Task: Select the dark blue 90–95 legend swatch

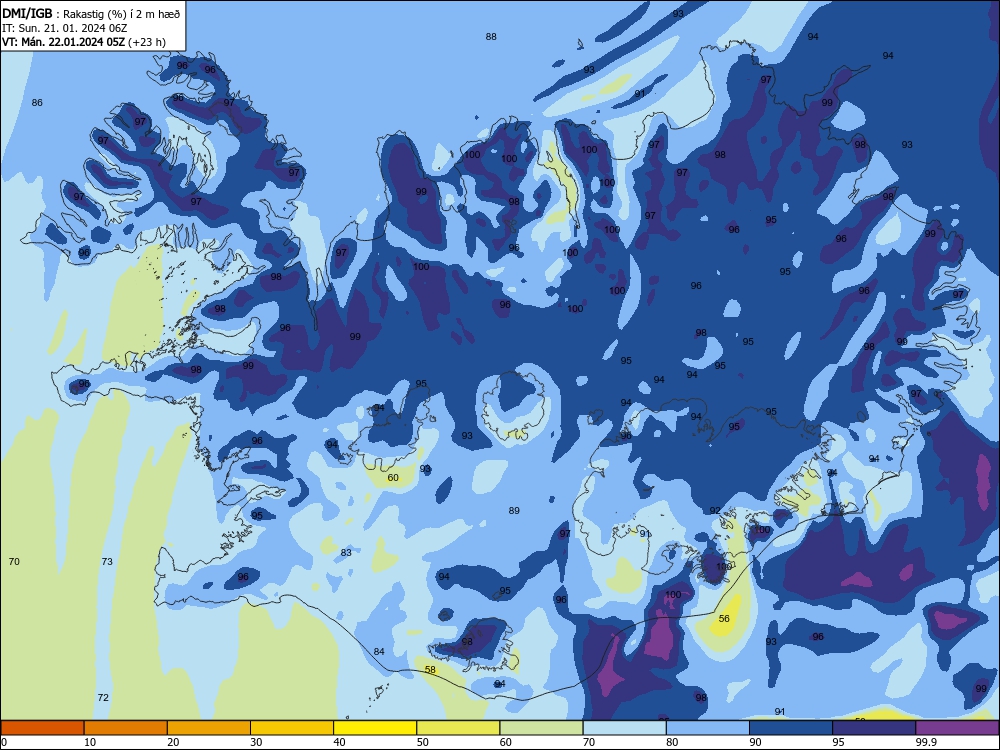Action: coord(791,728)
